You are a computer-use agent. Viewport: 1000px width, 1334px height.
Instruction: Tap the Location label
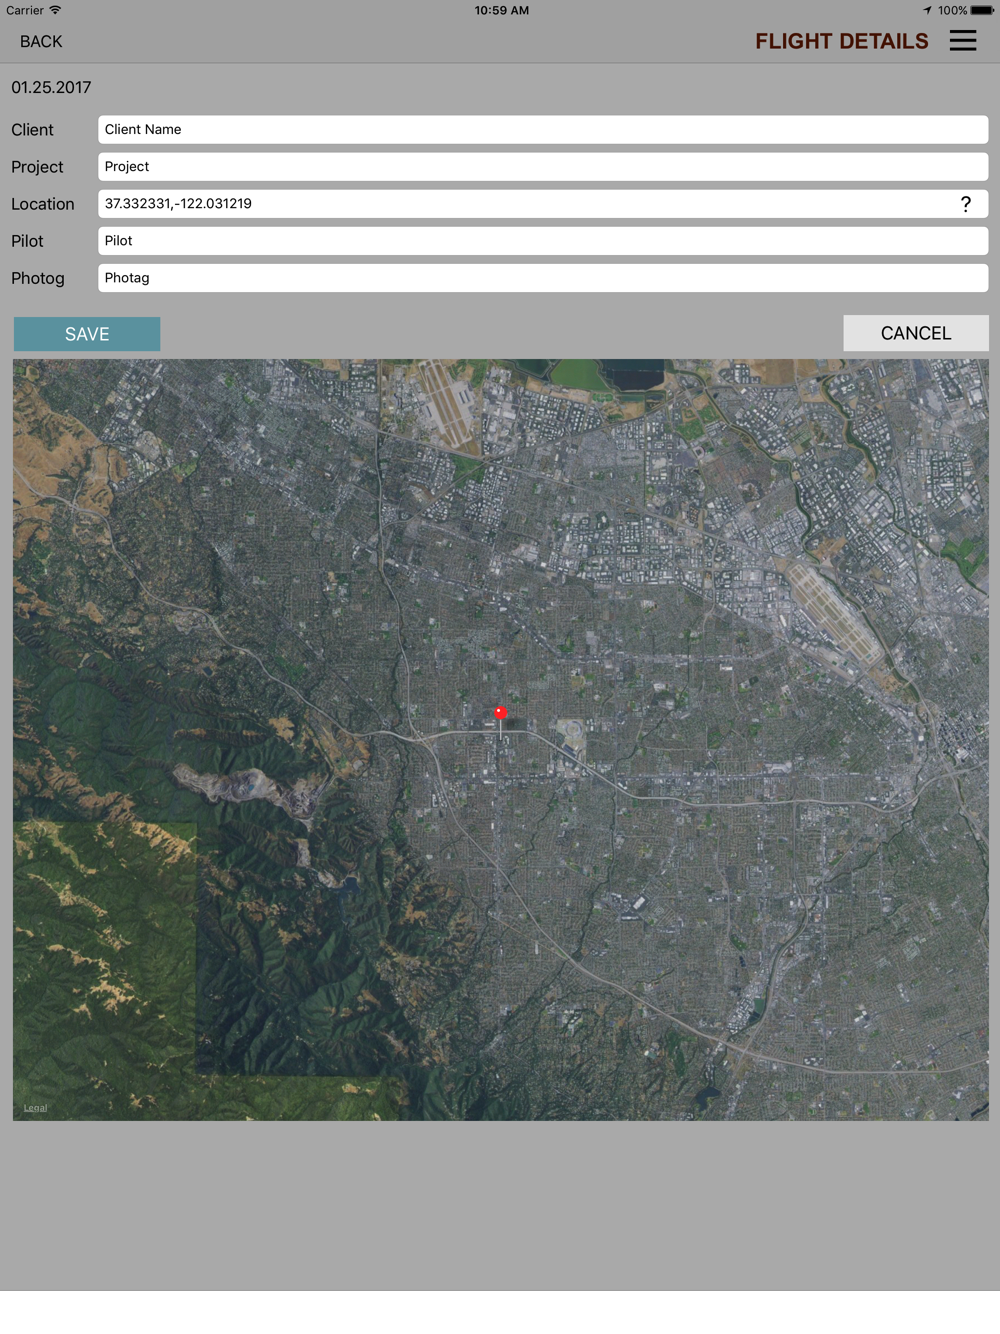[43, 204]
